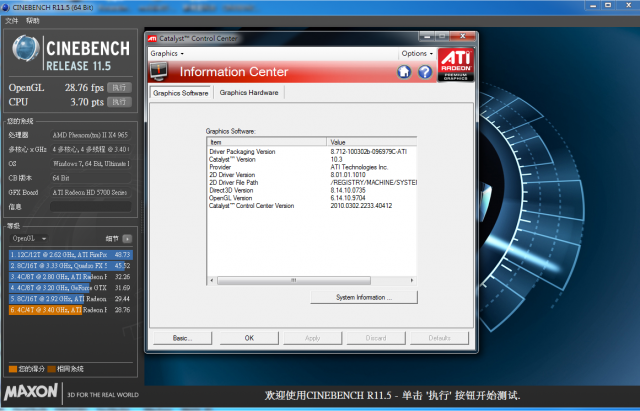Click the OK button
The height and width of the screenshot is (411, 640).
(x=249, y=338)
